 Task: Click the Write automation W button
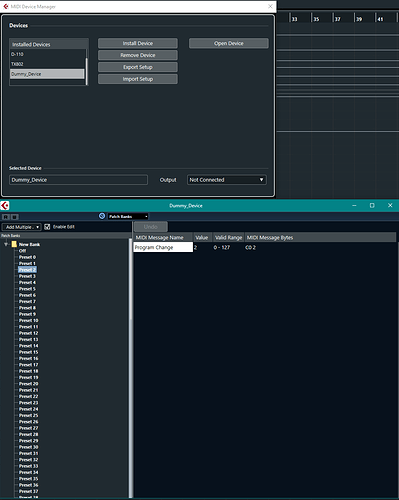point(15,217)
